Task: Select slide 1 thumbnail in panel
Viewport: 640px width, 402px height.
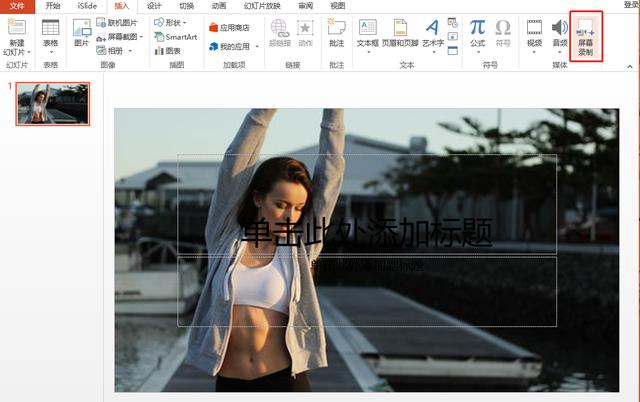Action: (x=52, y=103)
